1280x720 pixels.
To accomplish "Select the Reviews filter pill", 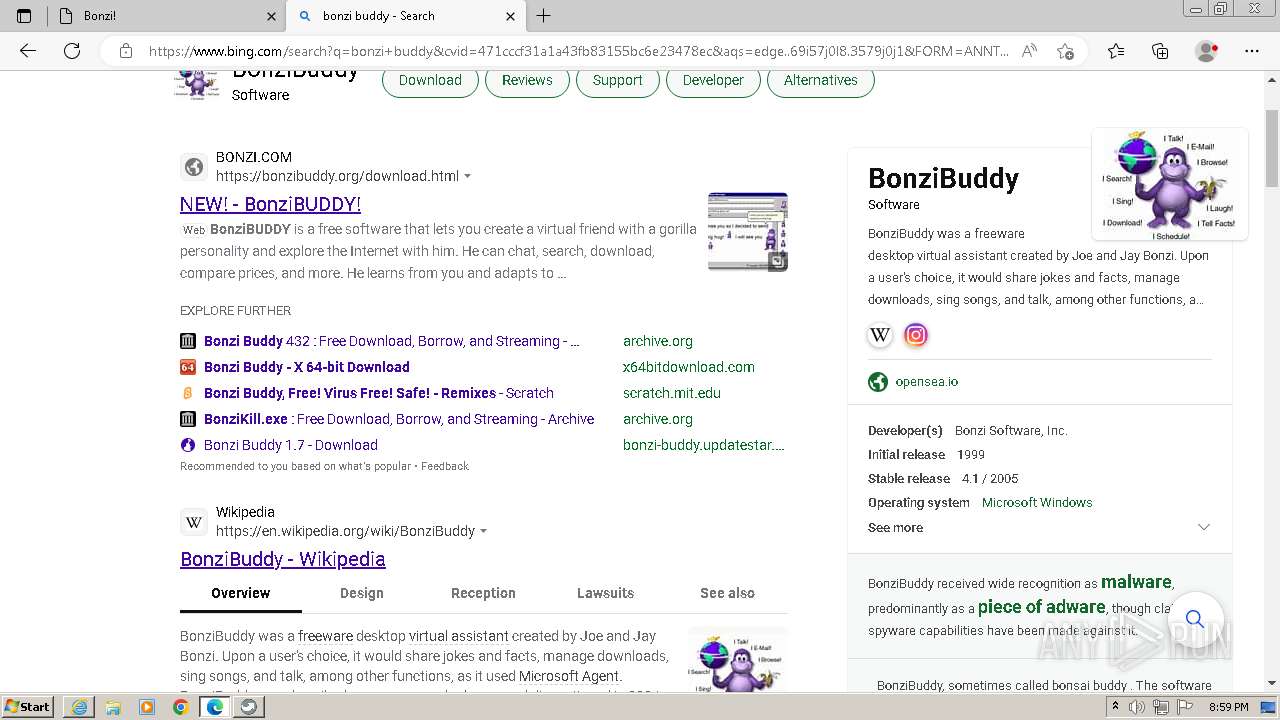I will coord(527,80).
